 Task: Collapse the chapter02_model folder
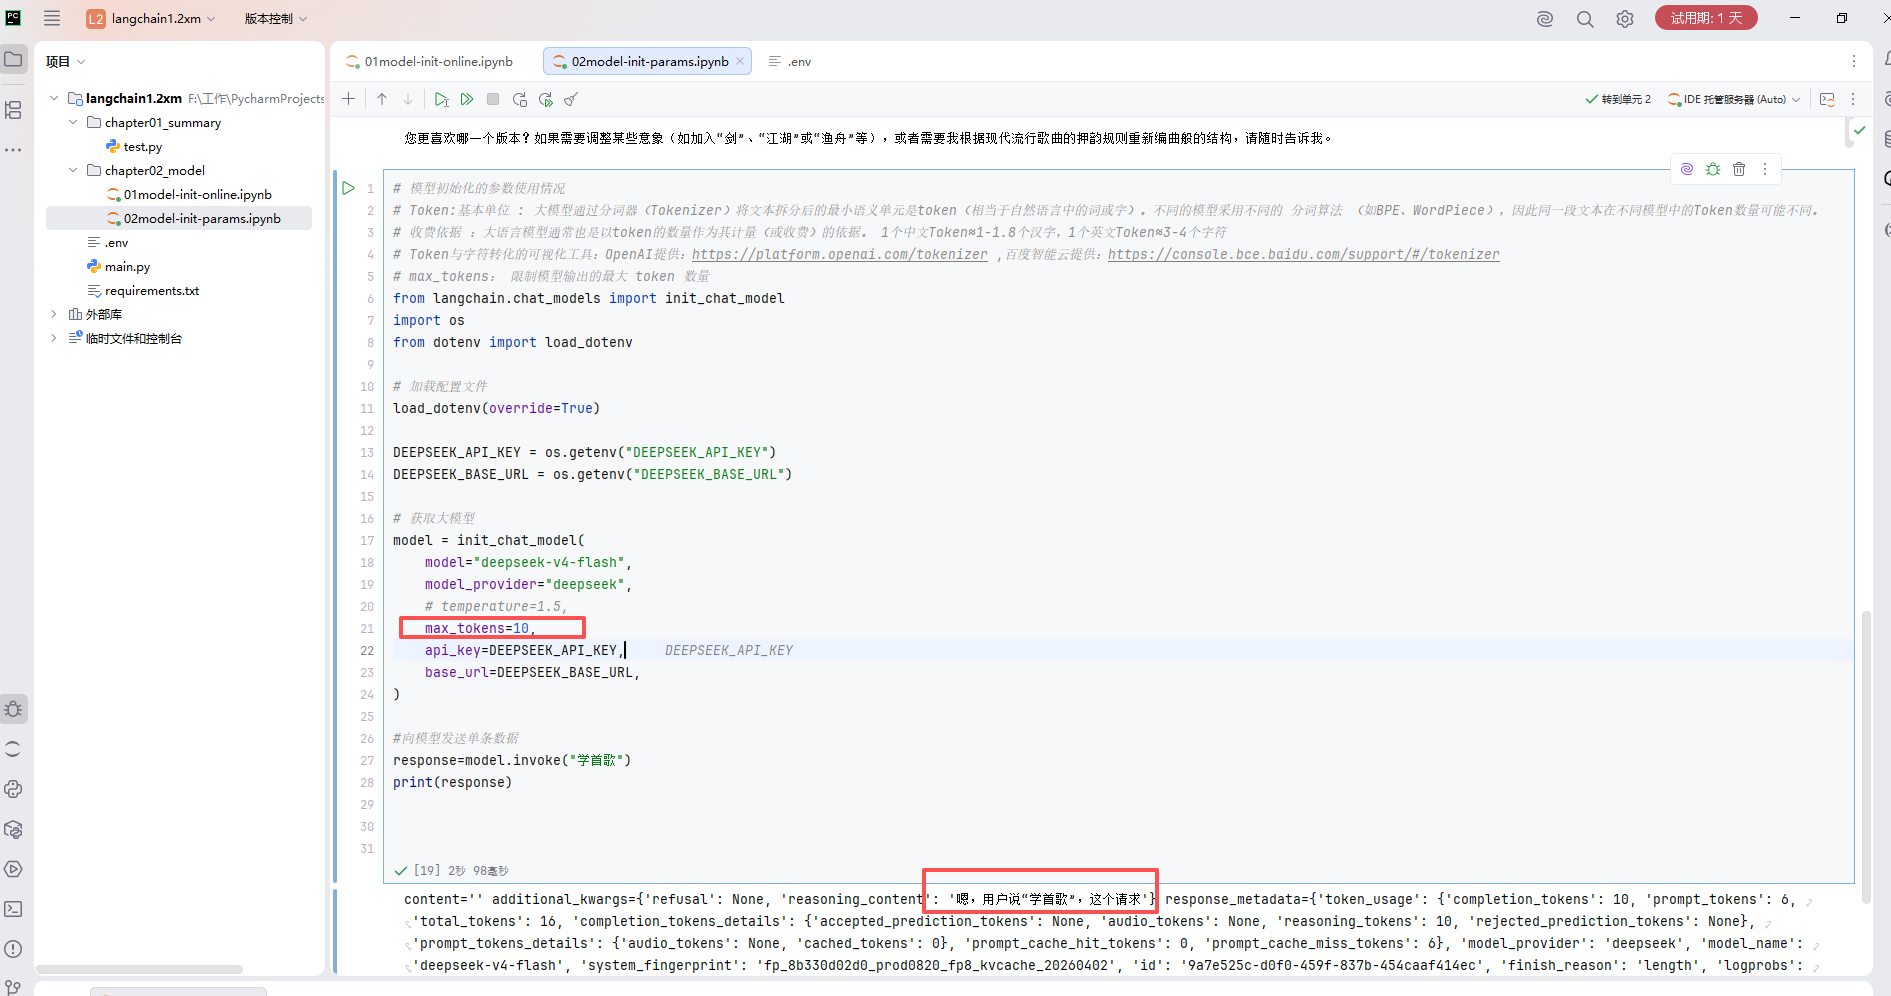[x=73, y=170]
